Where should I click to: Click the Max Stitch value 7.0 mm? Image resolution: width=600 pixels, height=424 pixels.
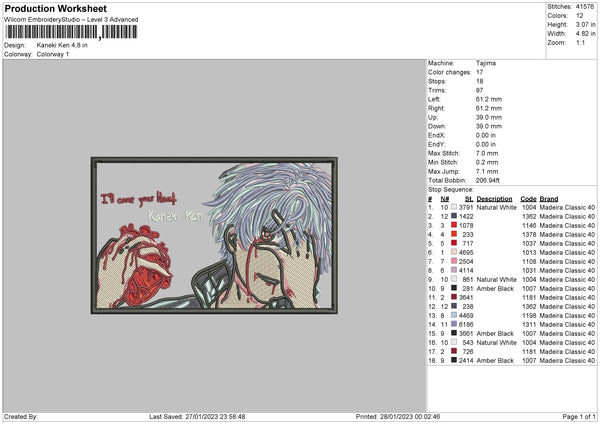(487, 153)
